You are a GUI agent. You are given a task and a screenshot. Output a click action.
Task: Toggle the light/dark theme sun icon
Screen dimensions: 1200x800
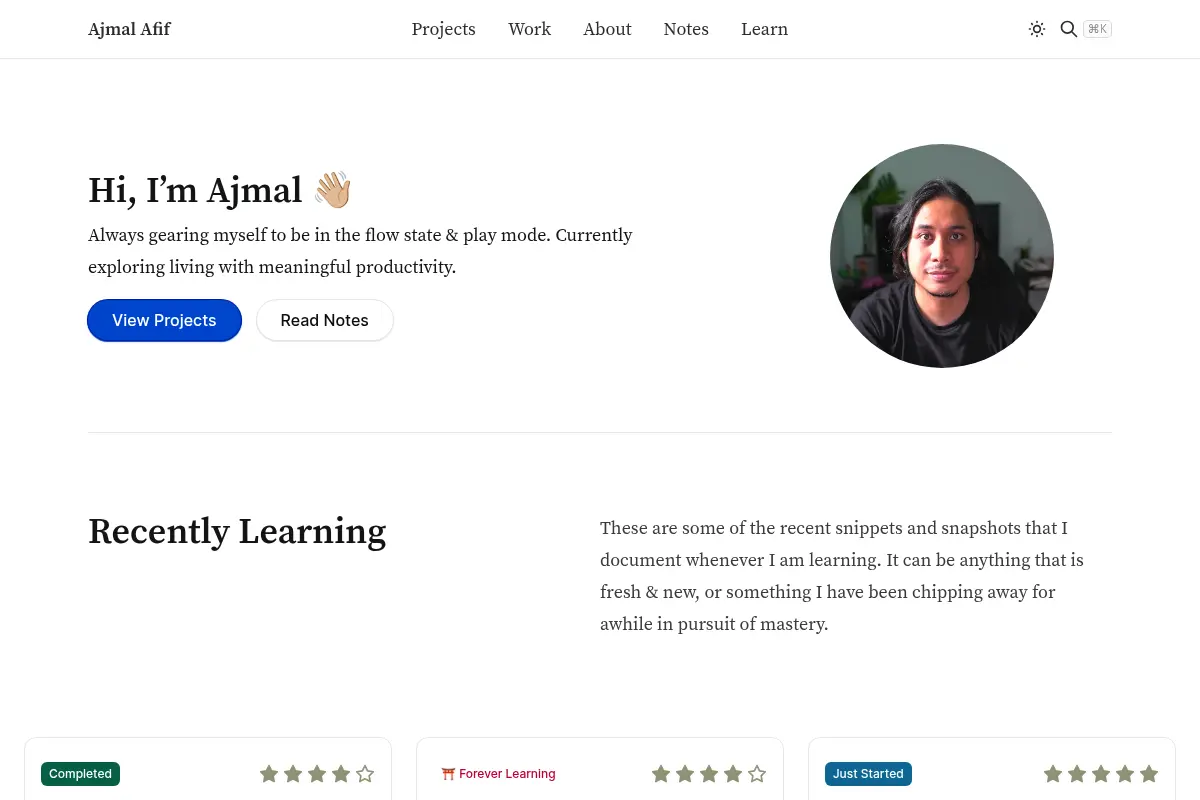point(1037,29)
